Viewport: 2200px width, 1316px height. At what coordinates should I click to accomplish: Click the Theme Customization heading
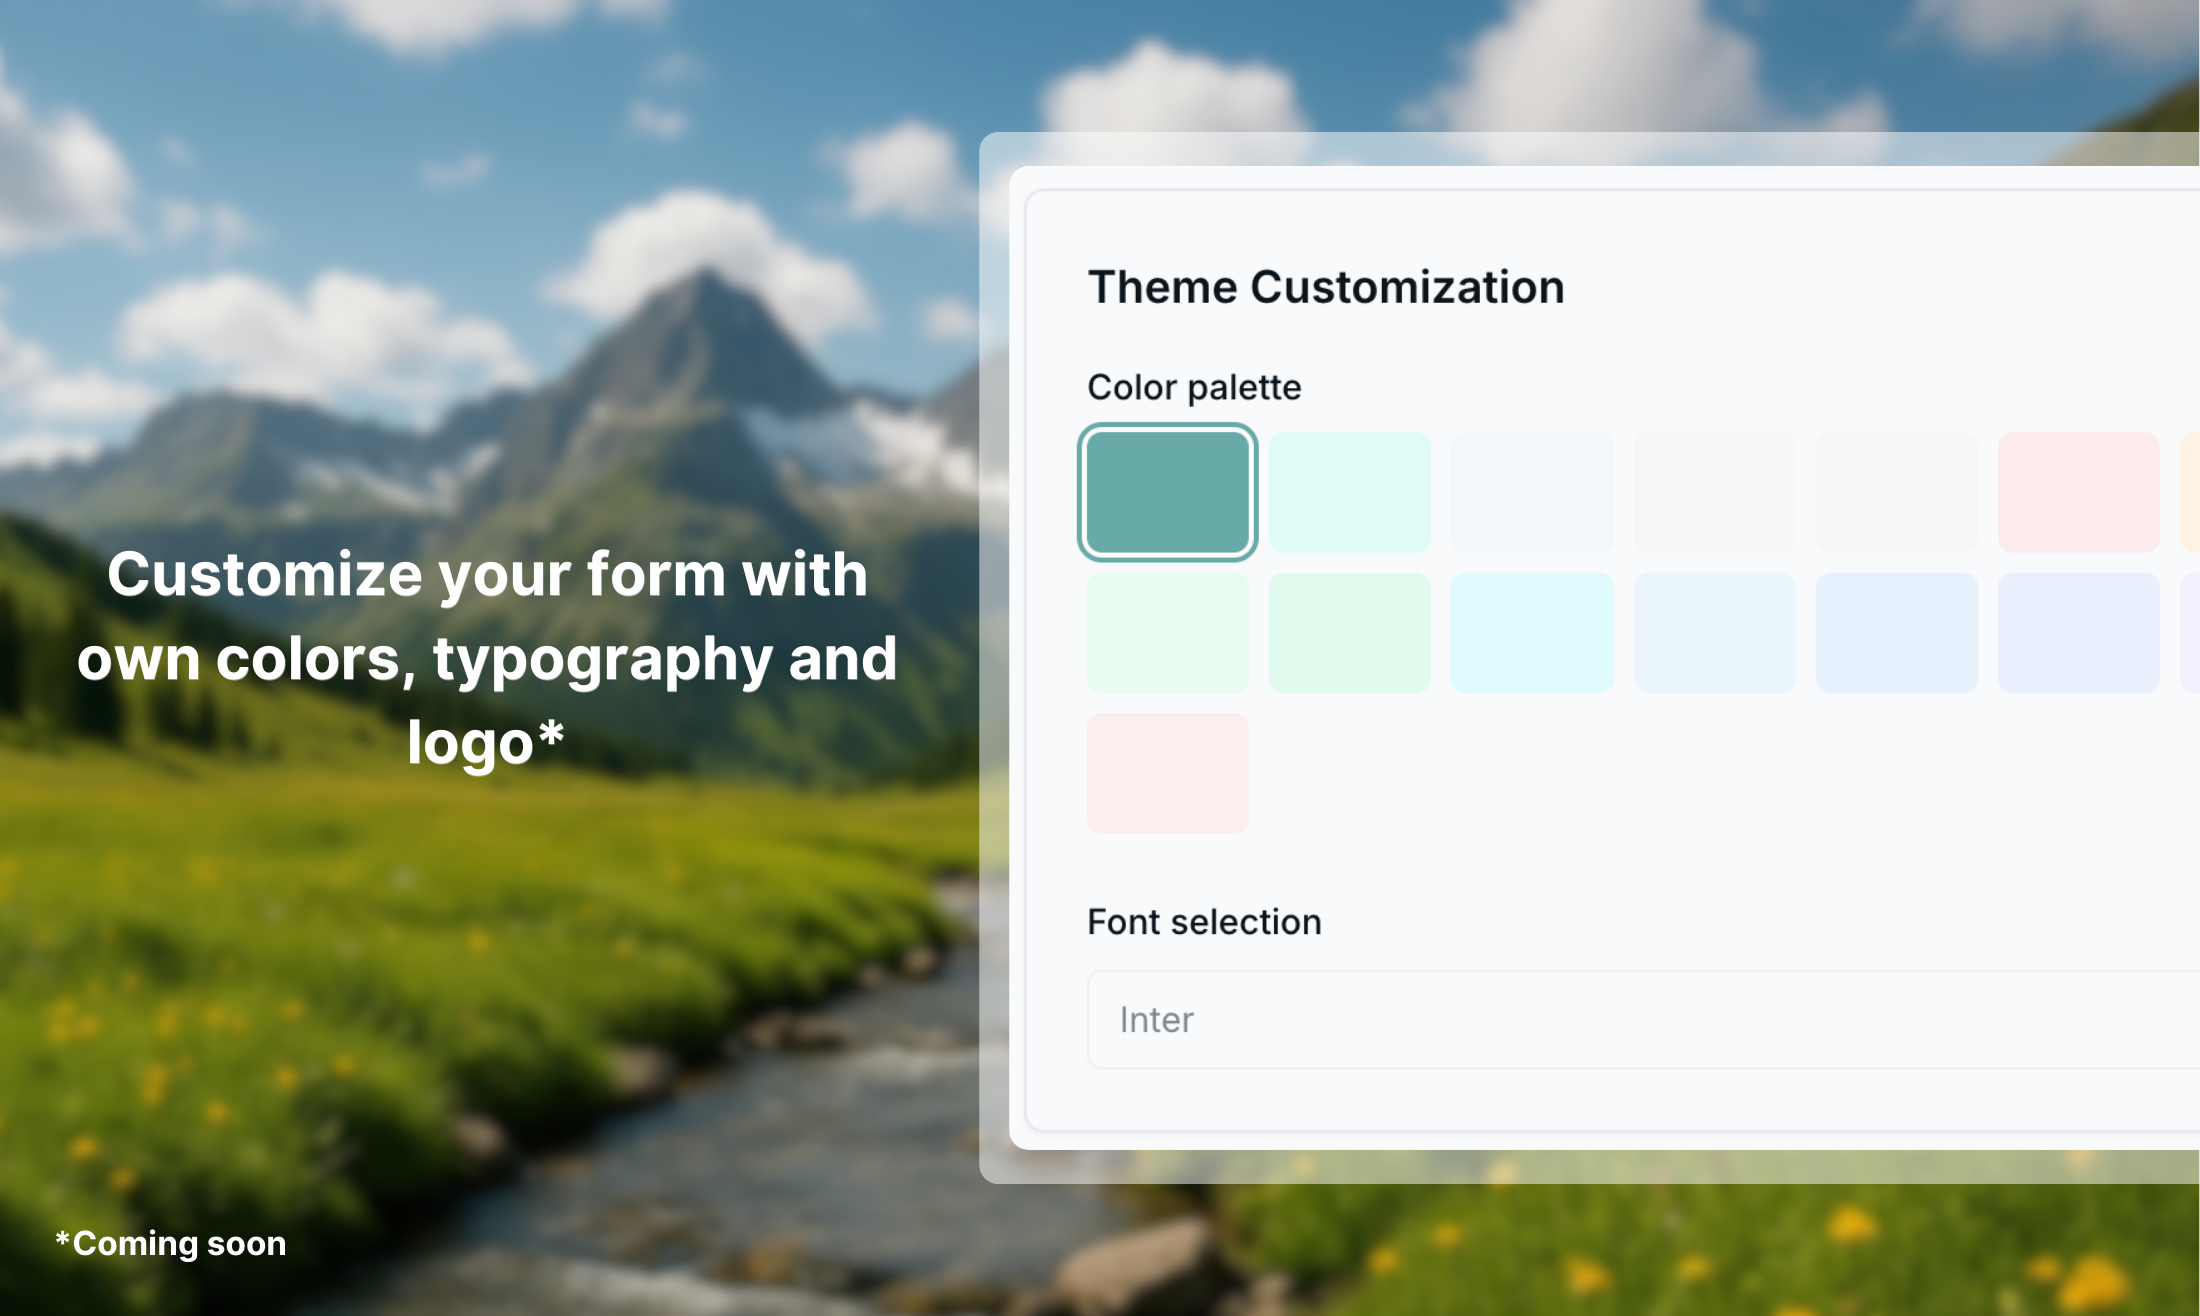coord(1326,287)
